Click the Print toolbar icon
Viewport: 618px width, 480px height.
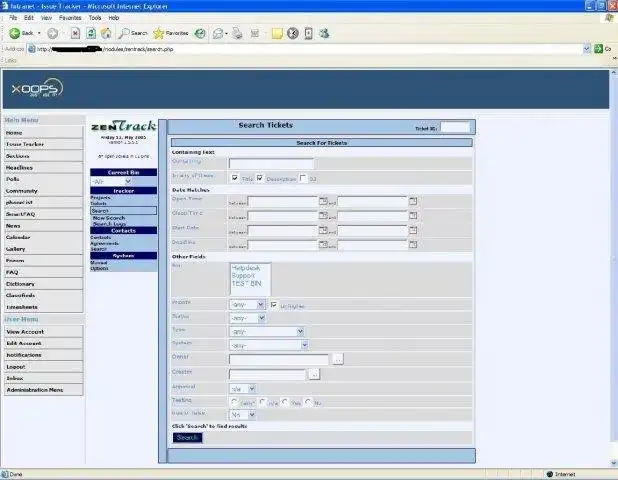tap(237, 33)
